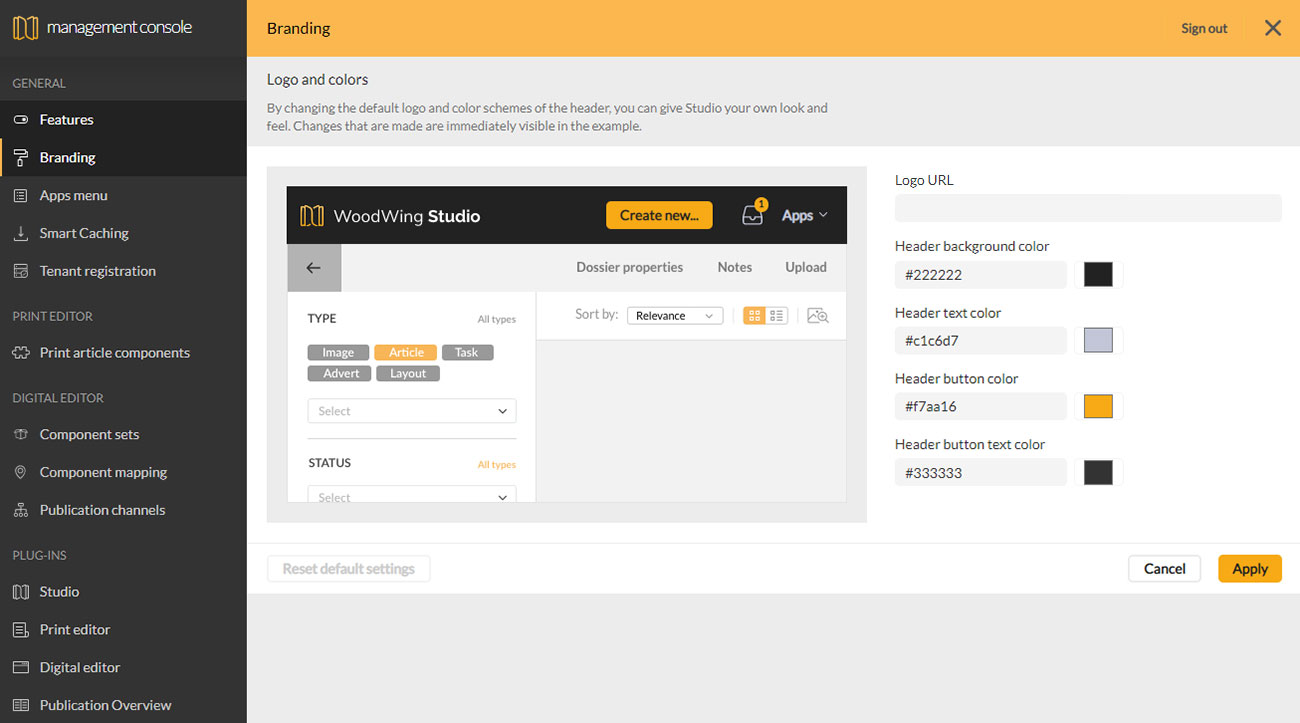Toggle the Task type filter tag
The height and width of the screenshot is (723, 1300).
point(467,353)
